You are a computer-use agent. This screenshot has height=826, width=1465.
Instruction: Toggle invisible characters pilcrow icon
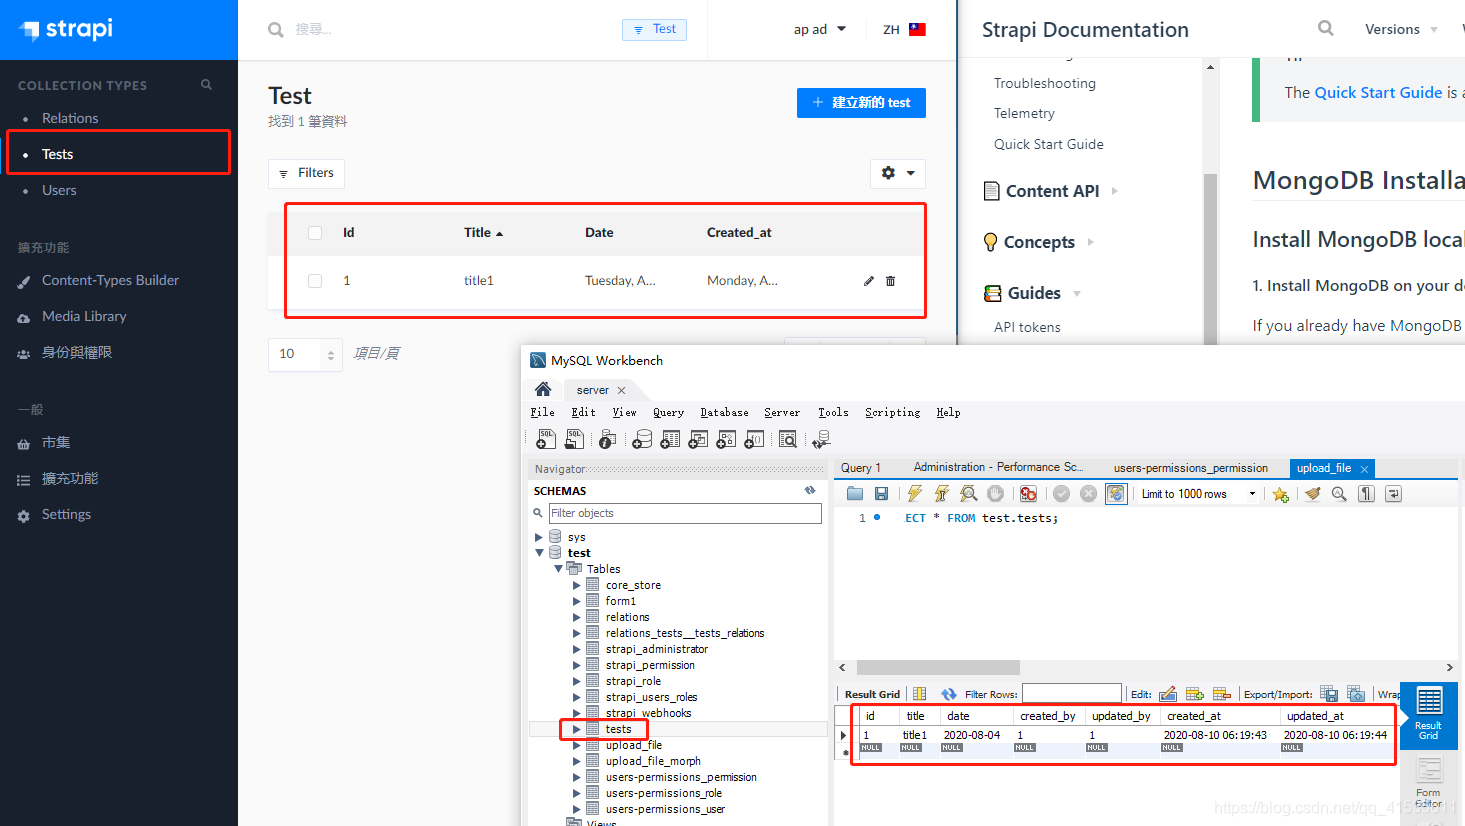[1366, 493]
